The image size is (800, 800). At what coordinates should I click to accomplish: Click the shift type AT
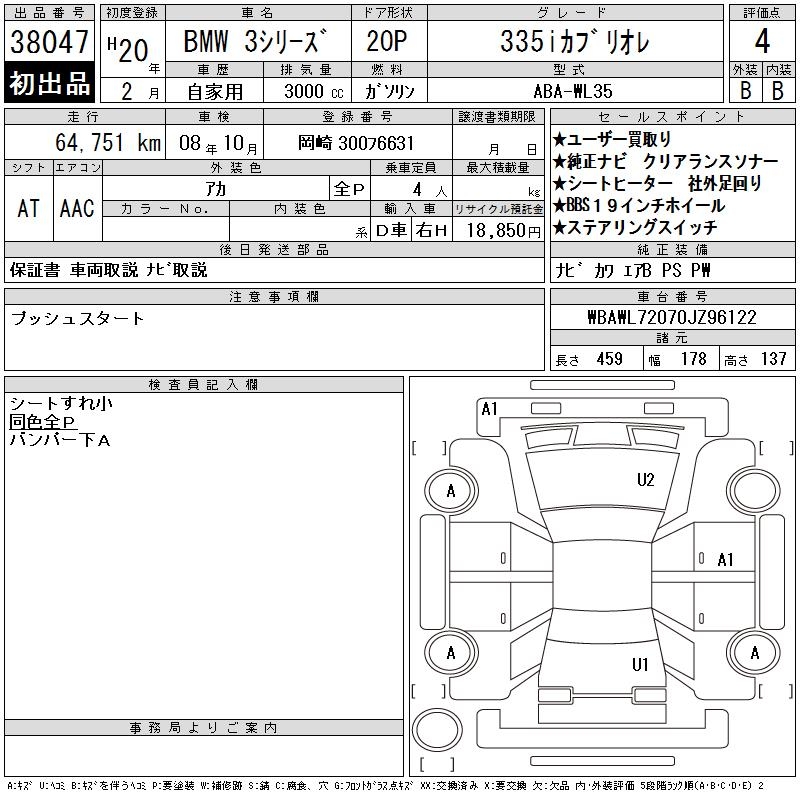click(29, 208)
